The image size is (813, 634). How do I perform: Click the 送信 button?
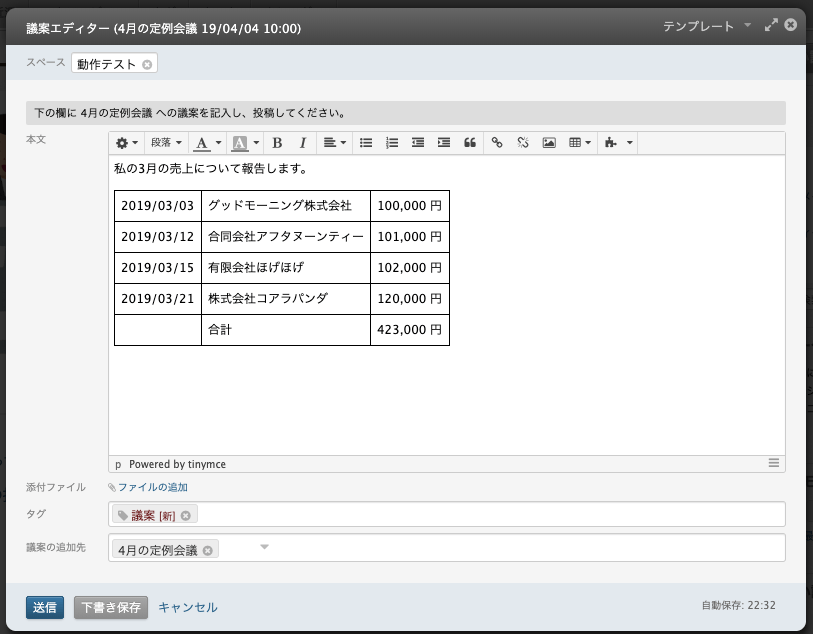pos(46,607)
